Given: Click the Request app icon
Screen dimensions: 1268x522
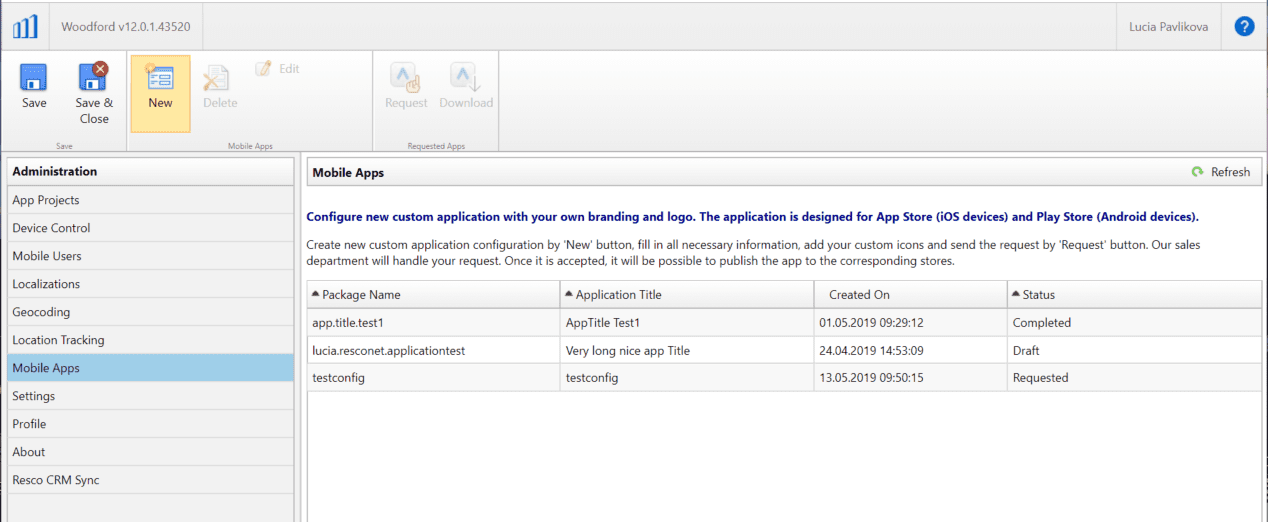Looking at the screenshot, I should coord(406,77).
